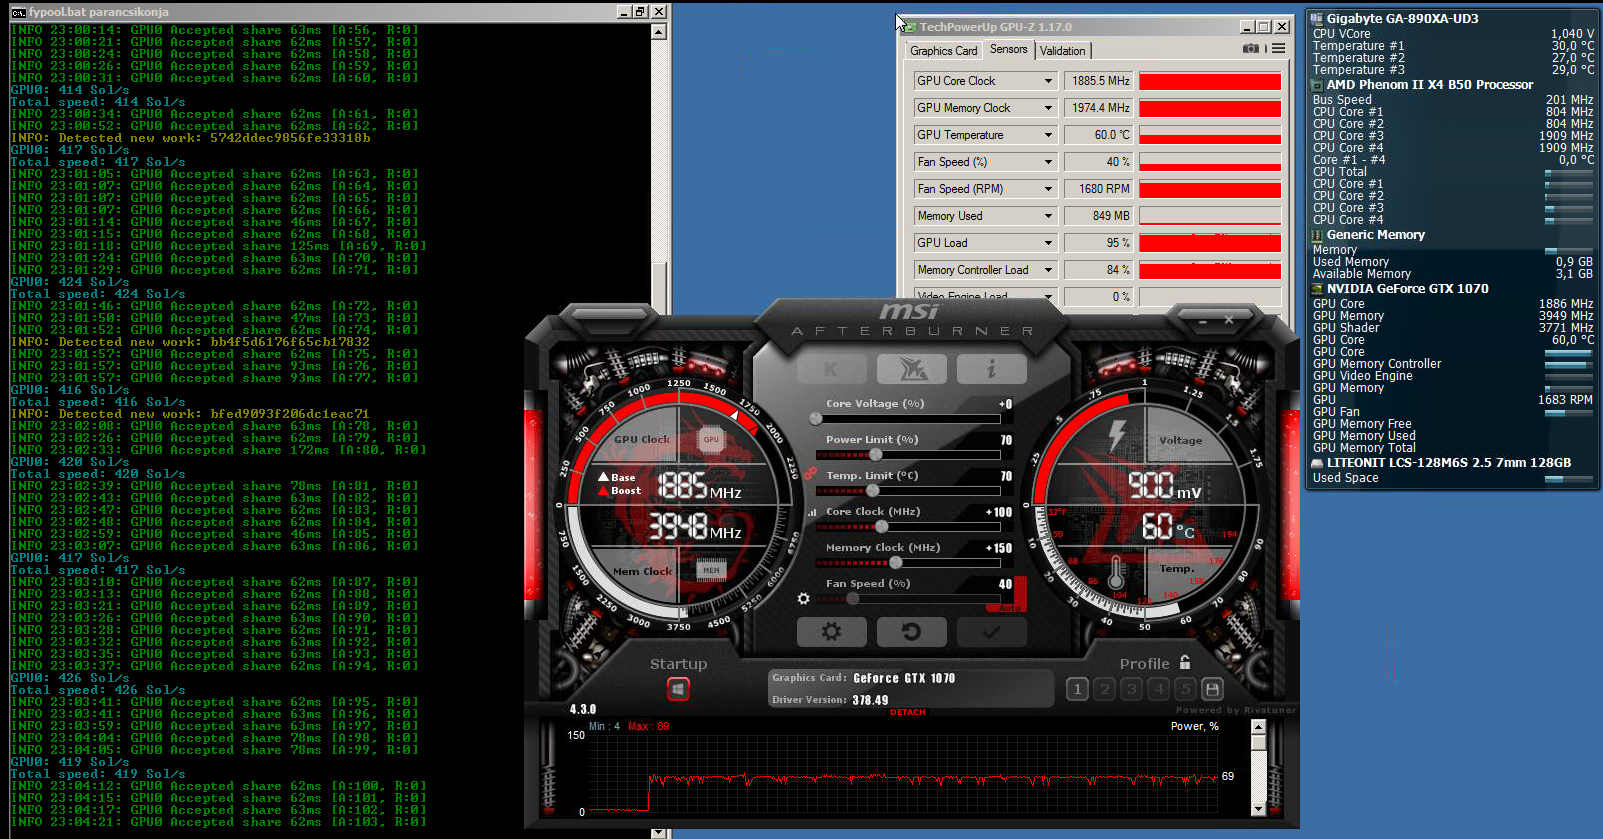1603x839 pixels.
Task: Open the GPU Memory Clock sensor dropdown
Action: (x=1048, y=108)
